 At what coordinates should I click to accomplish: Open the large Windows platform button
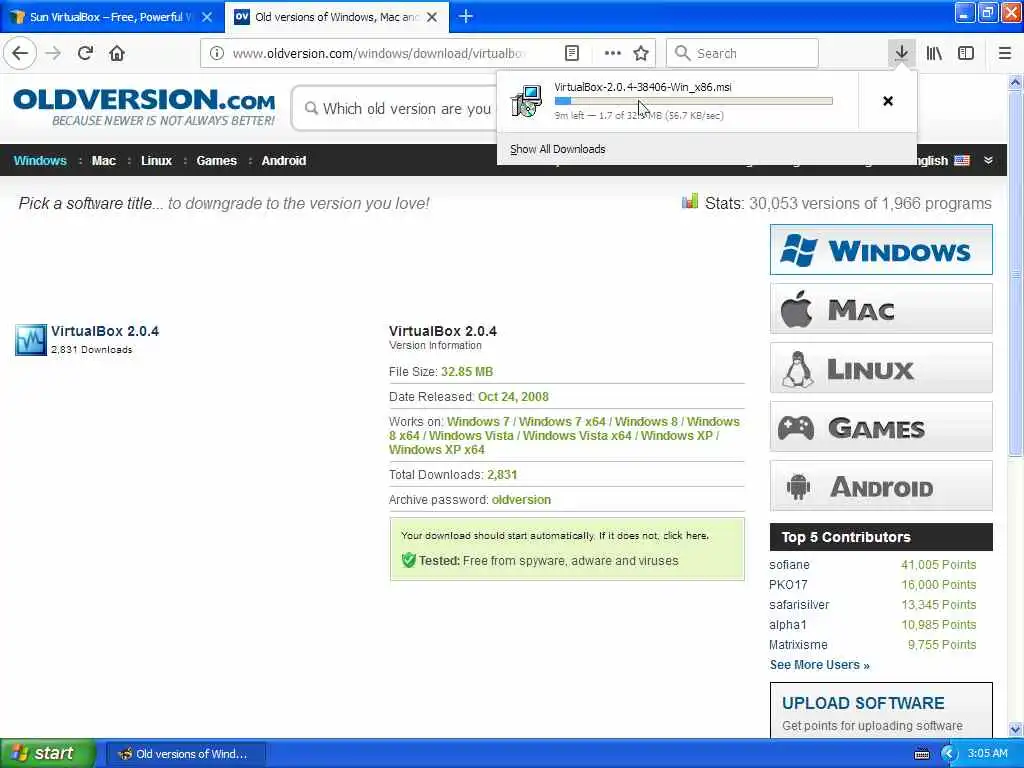[881, 249]
